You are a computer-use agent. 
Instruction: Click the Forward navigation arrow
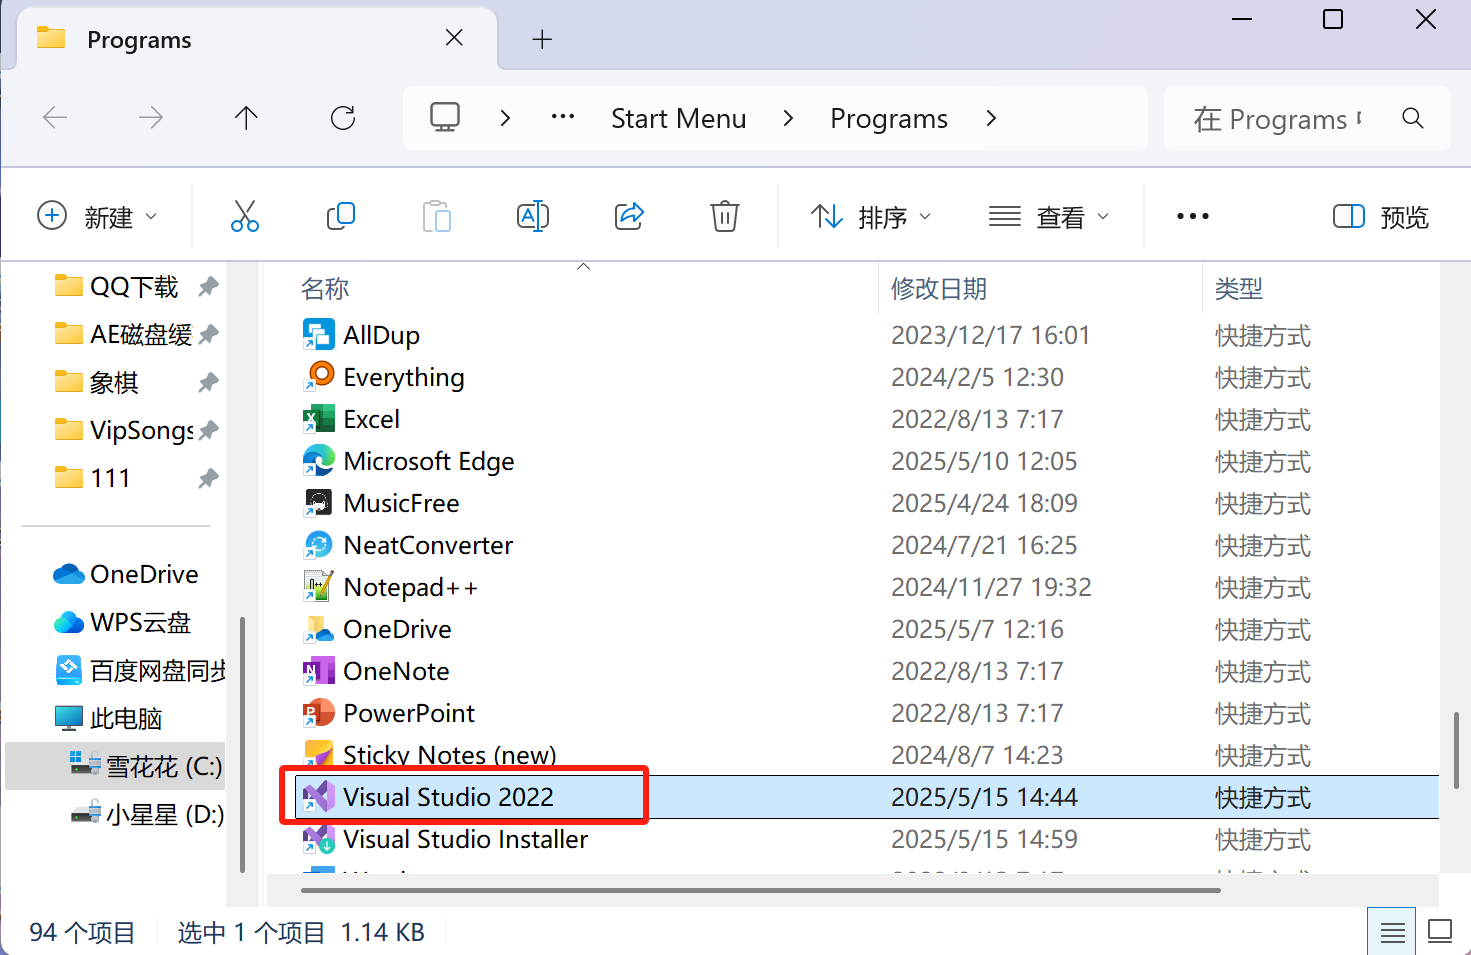coord(151,118)
